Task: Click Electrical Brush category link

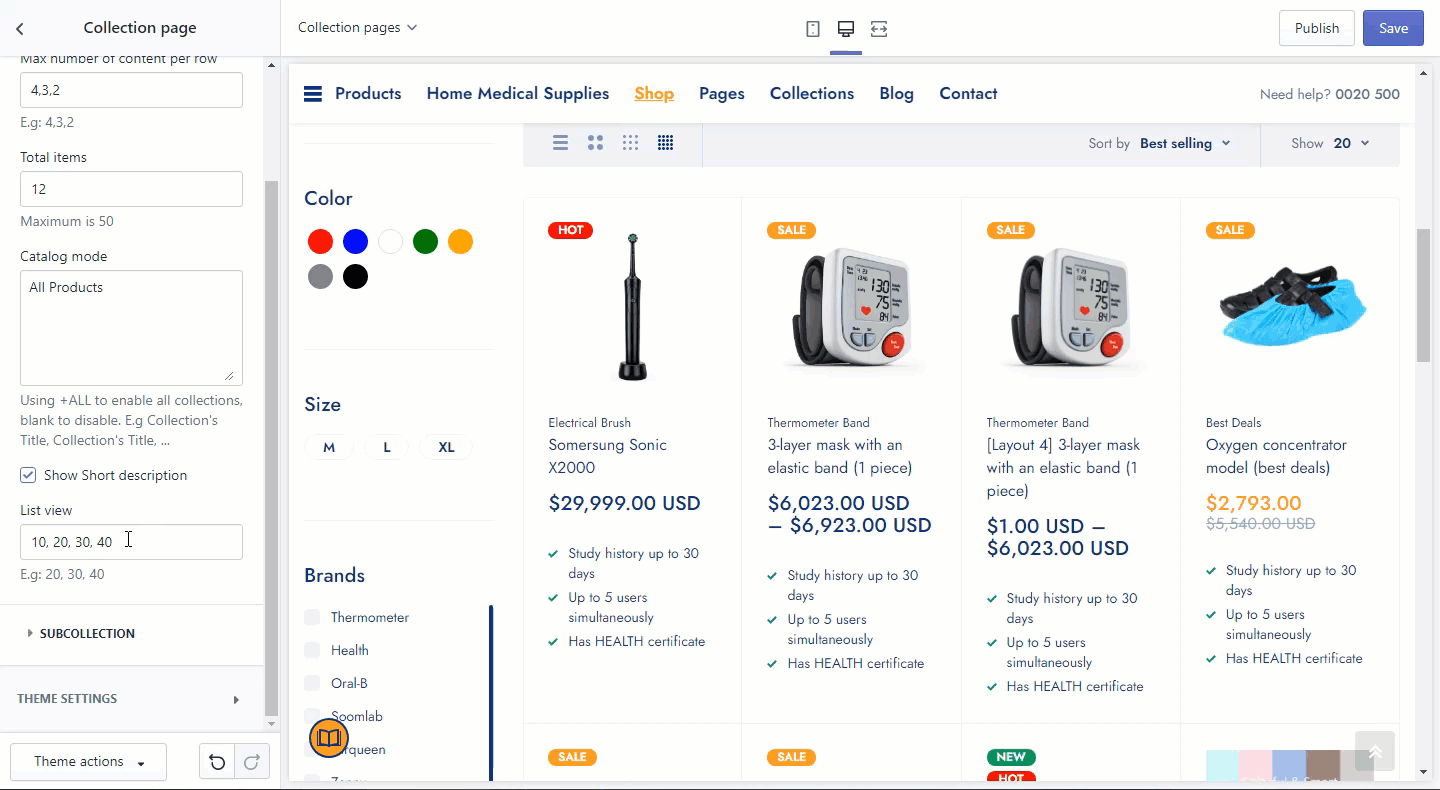Action: point(589,423)
